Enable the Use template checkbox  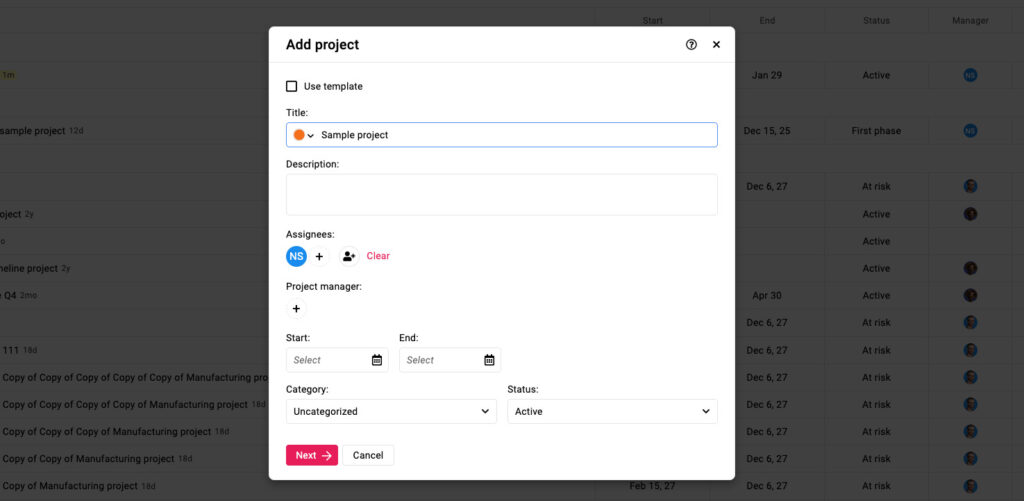tap(291, 86)
